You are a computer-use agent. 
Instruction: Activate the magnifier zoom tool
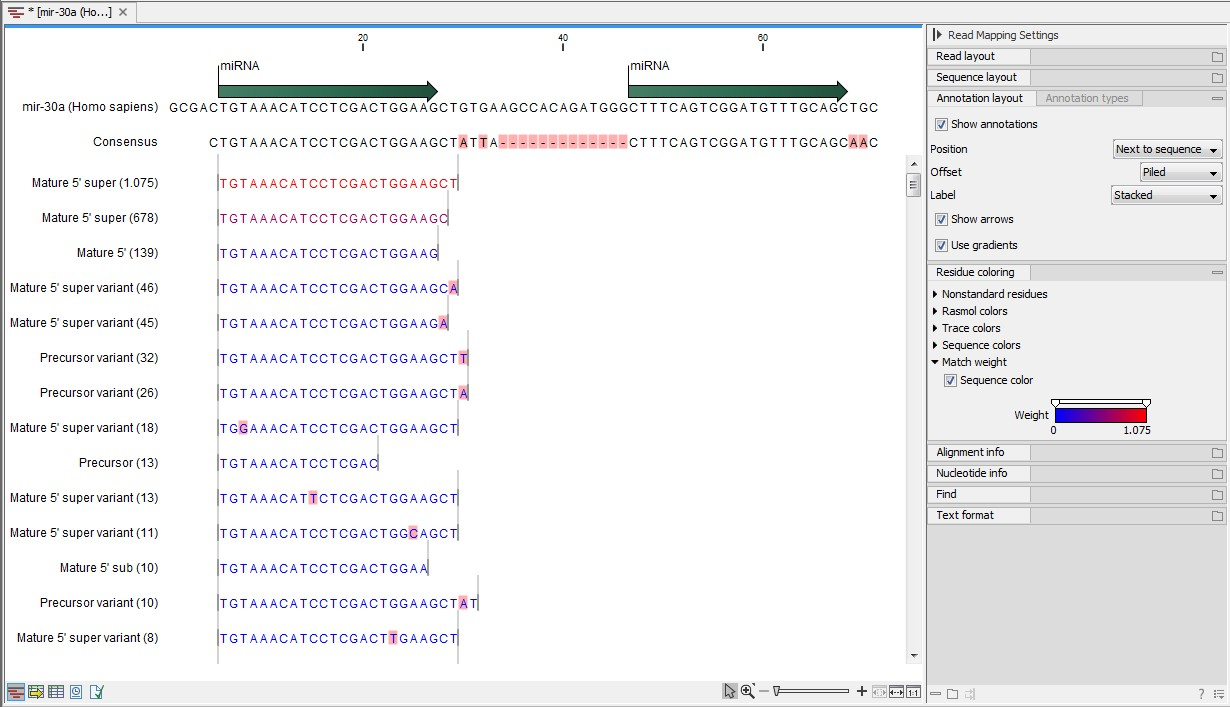coord(747,691)
